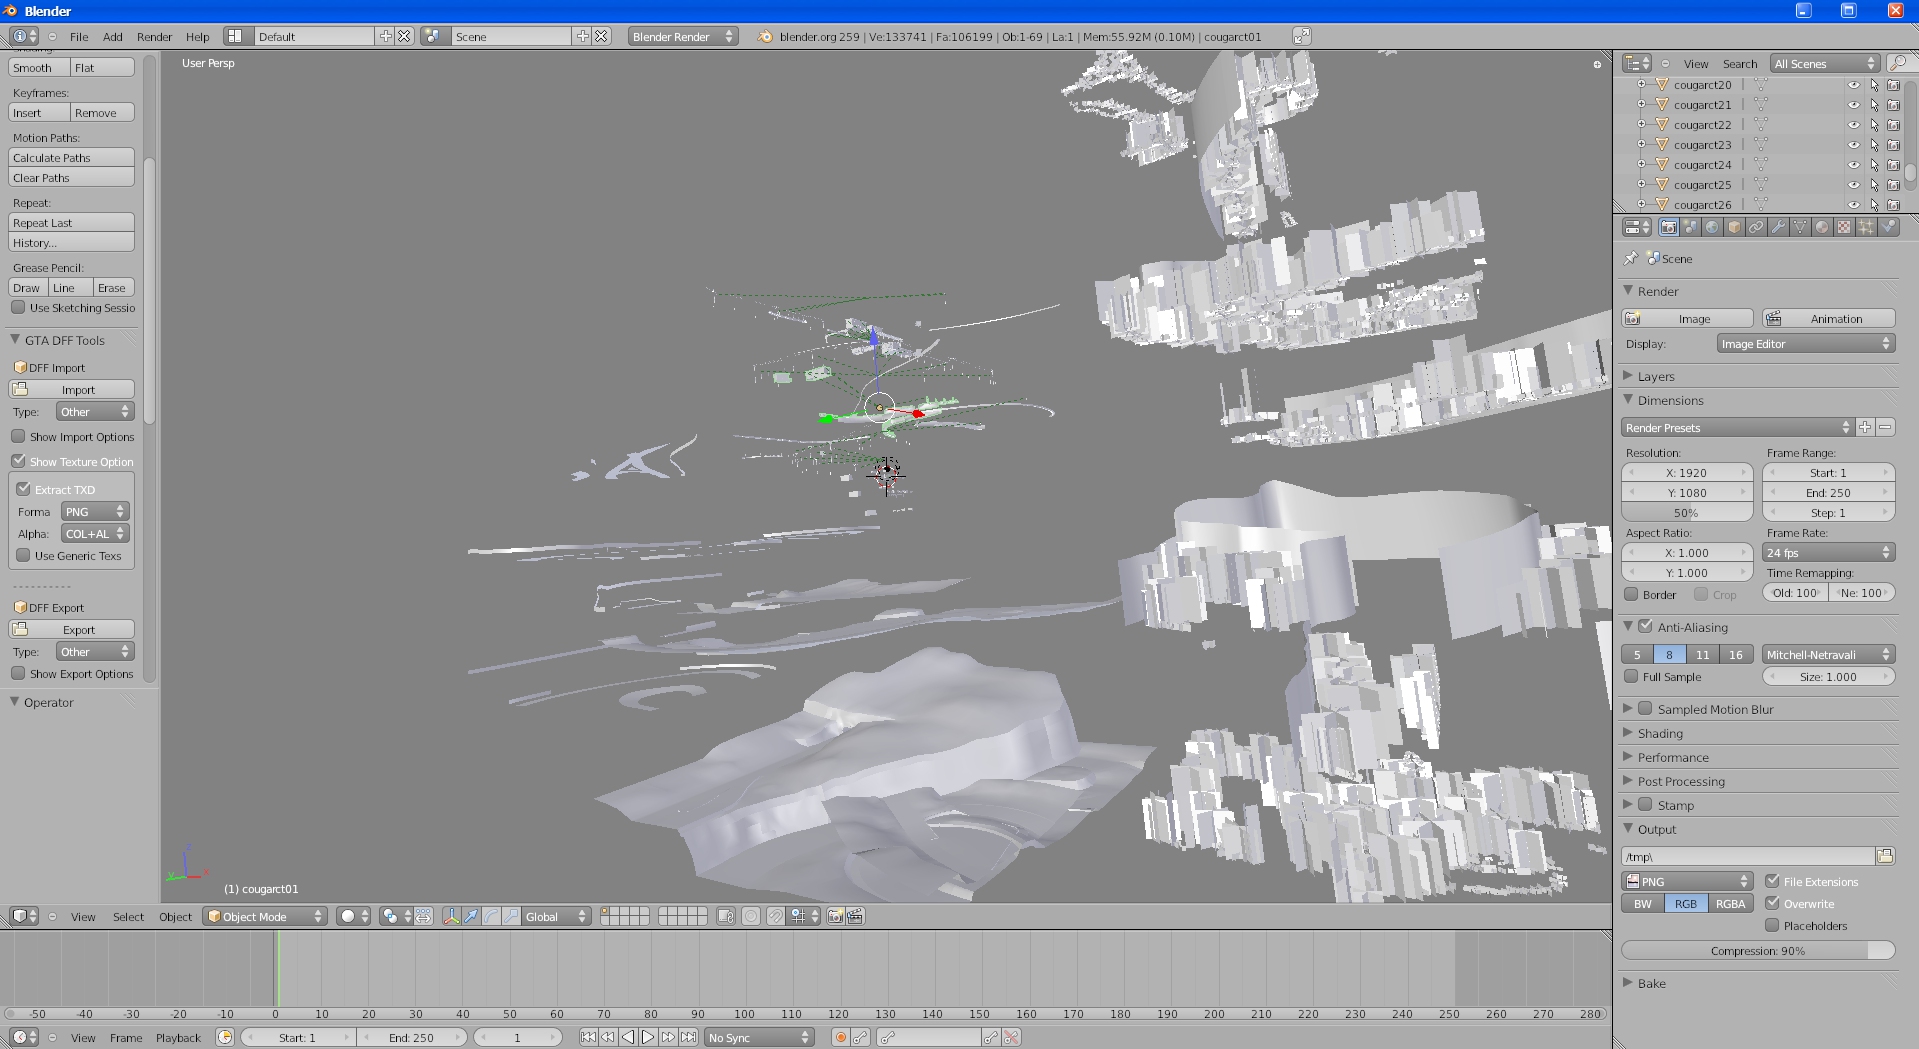Open the Select menu in 3D view header
This screenshot has width=1919, height=1049.
click(128, 917)
